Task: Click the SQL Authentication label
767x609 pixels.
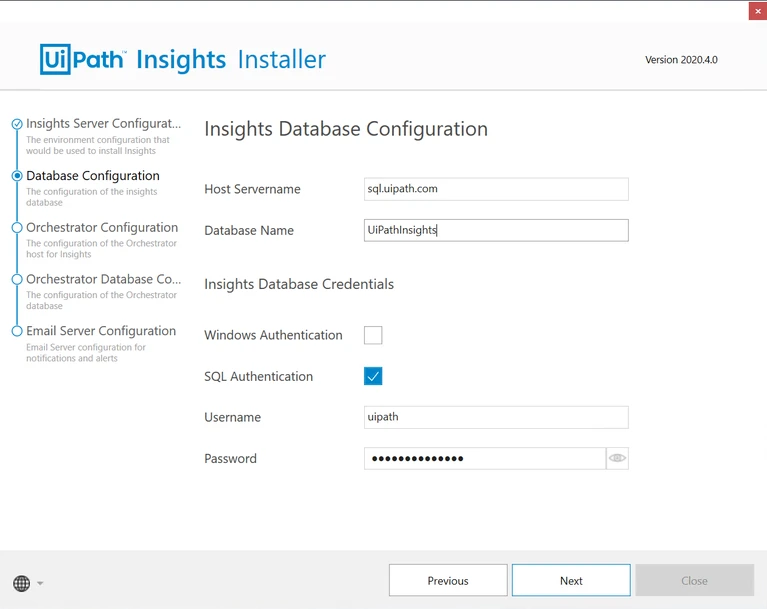Action: 258,377
